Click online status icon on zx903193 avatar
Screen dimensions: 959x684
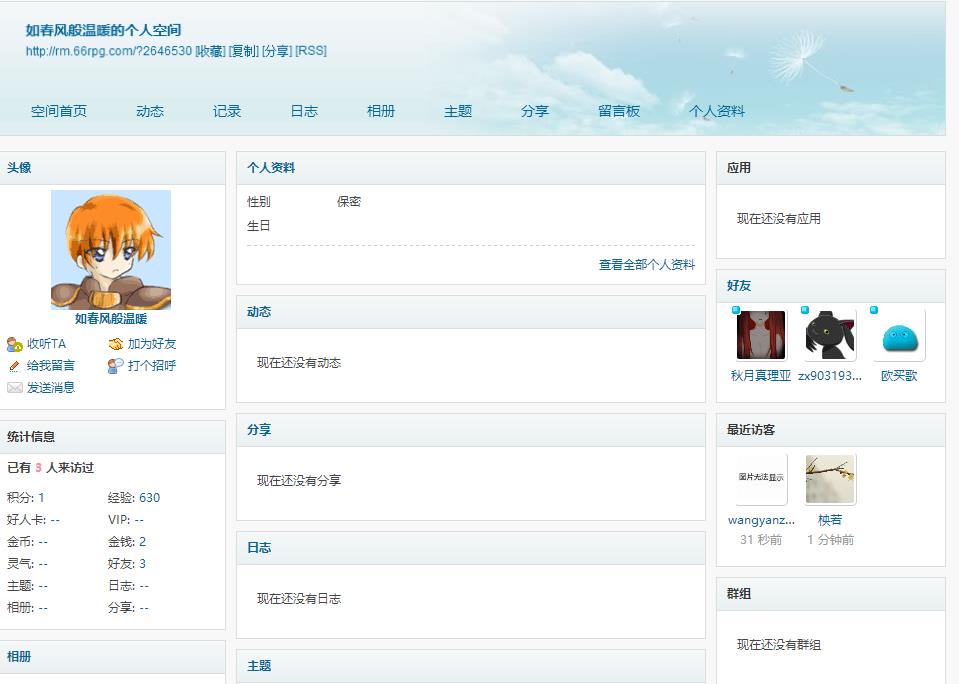(x=805, y=310)
